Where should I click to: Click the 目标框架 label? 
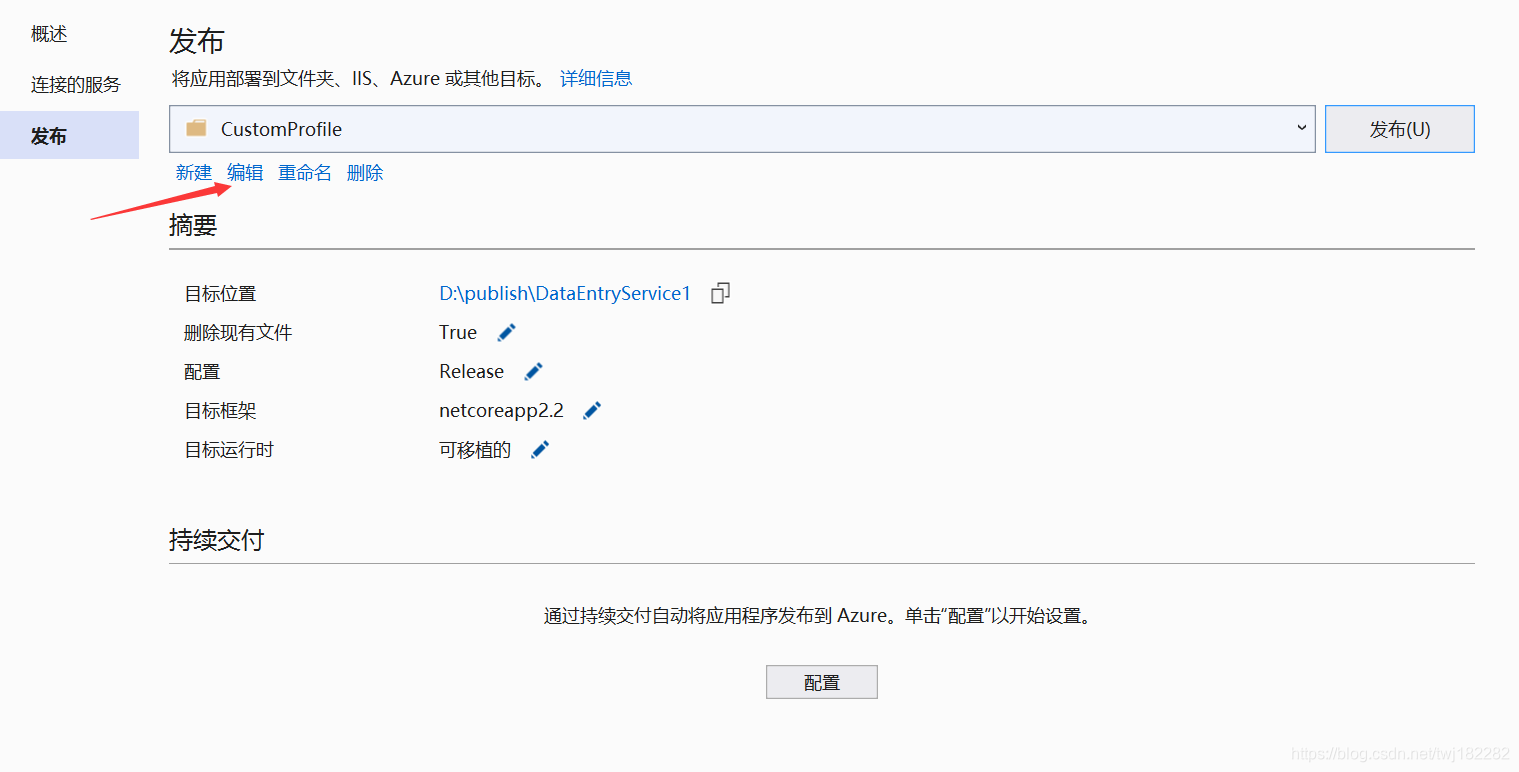220,410
